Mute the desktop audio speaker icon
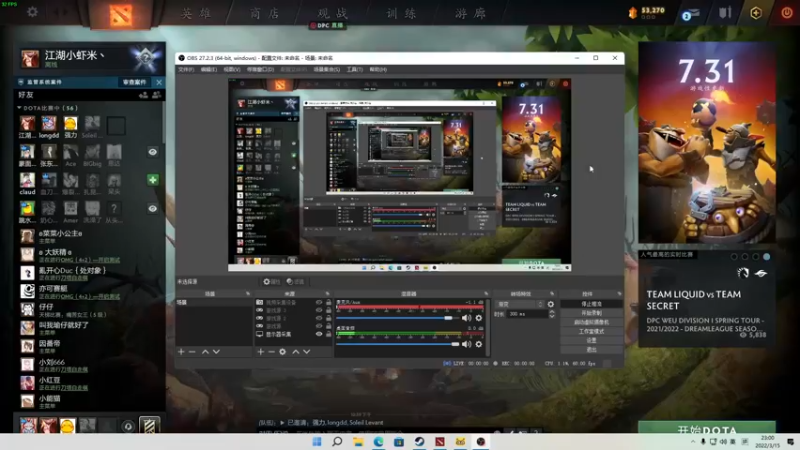The height and width of the screenshot is (450, 800). coord(466,344)
